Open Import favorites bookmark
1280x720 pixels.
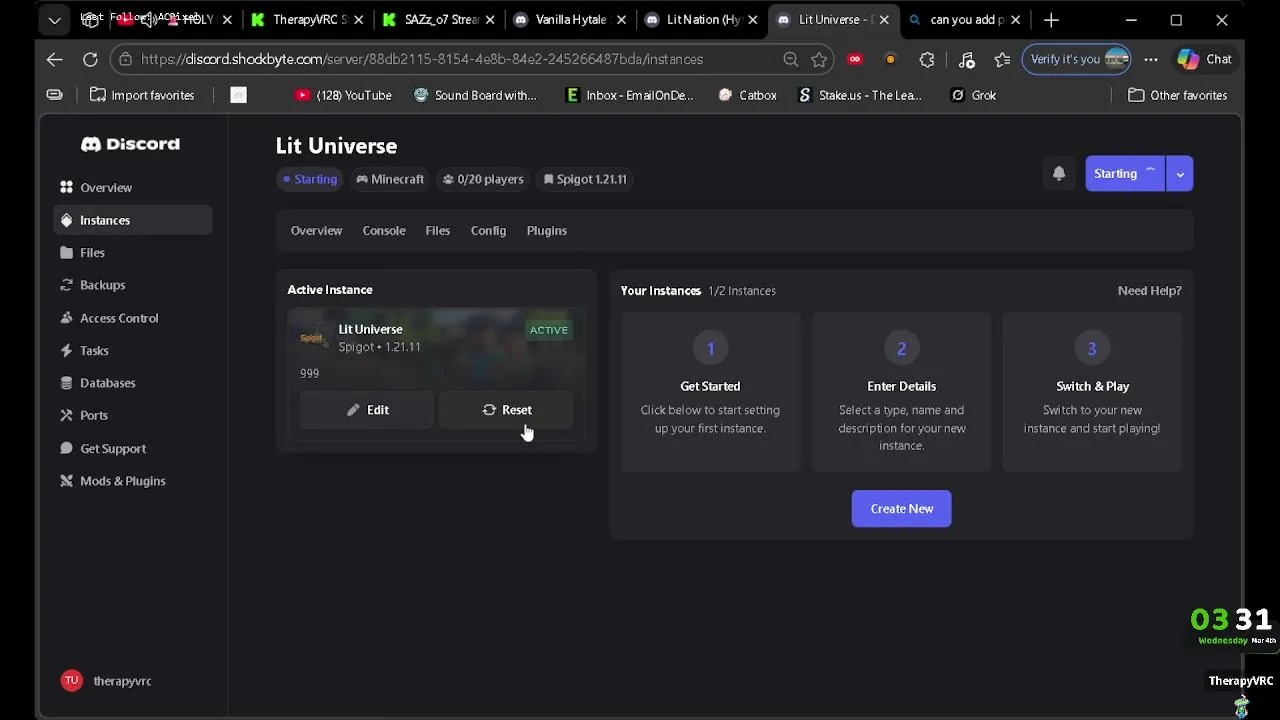[x=141, y=95]
